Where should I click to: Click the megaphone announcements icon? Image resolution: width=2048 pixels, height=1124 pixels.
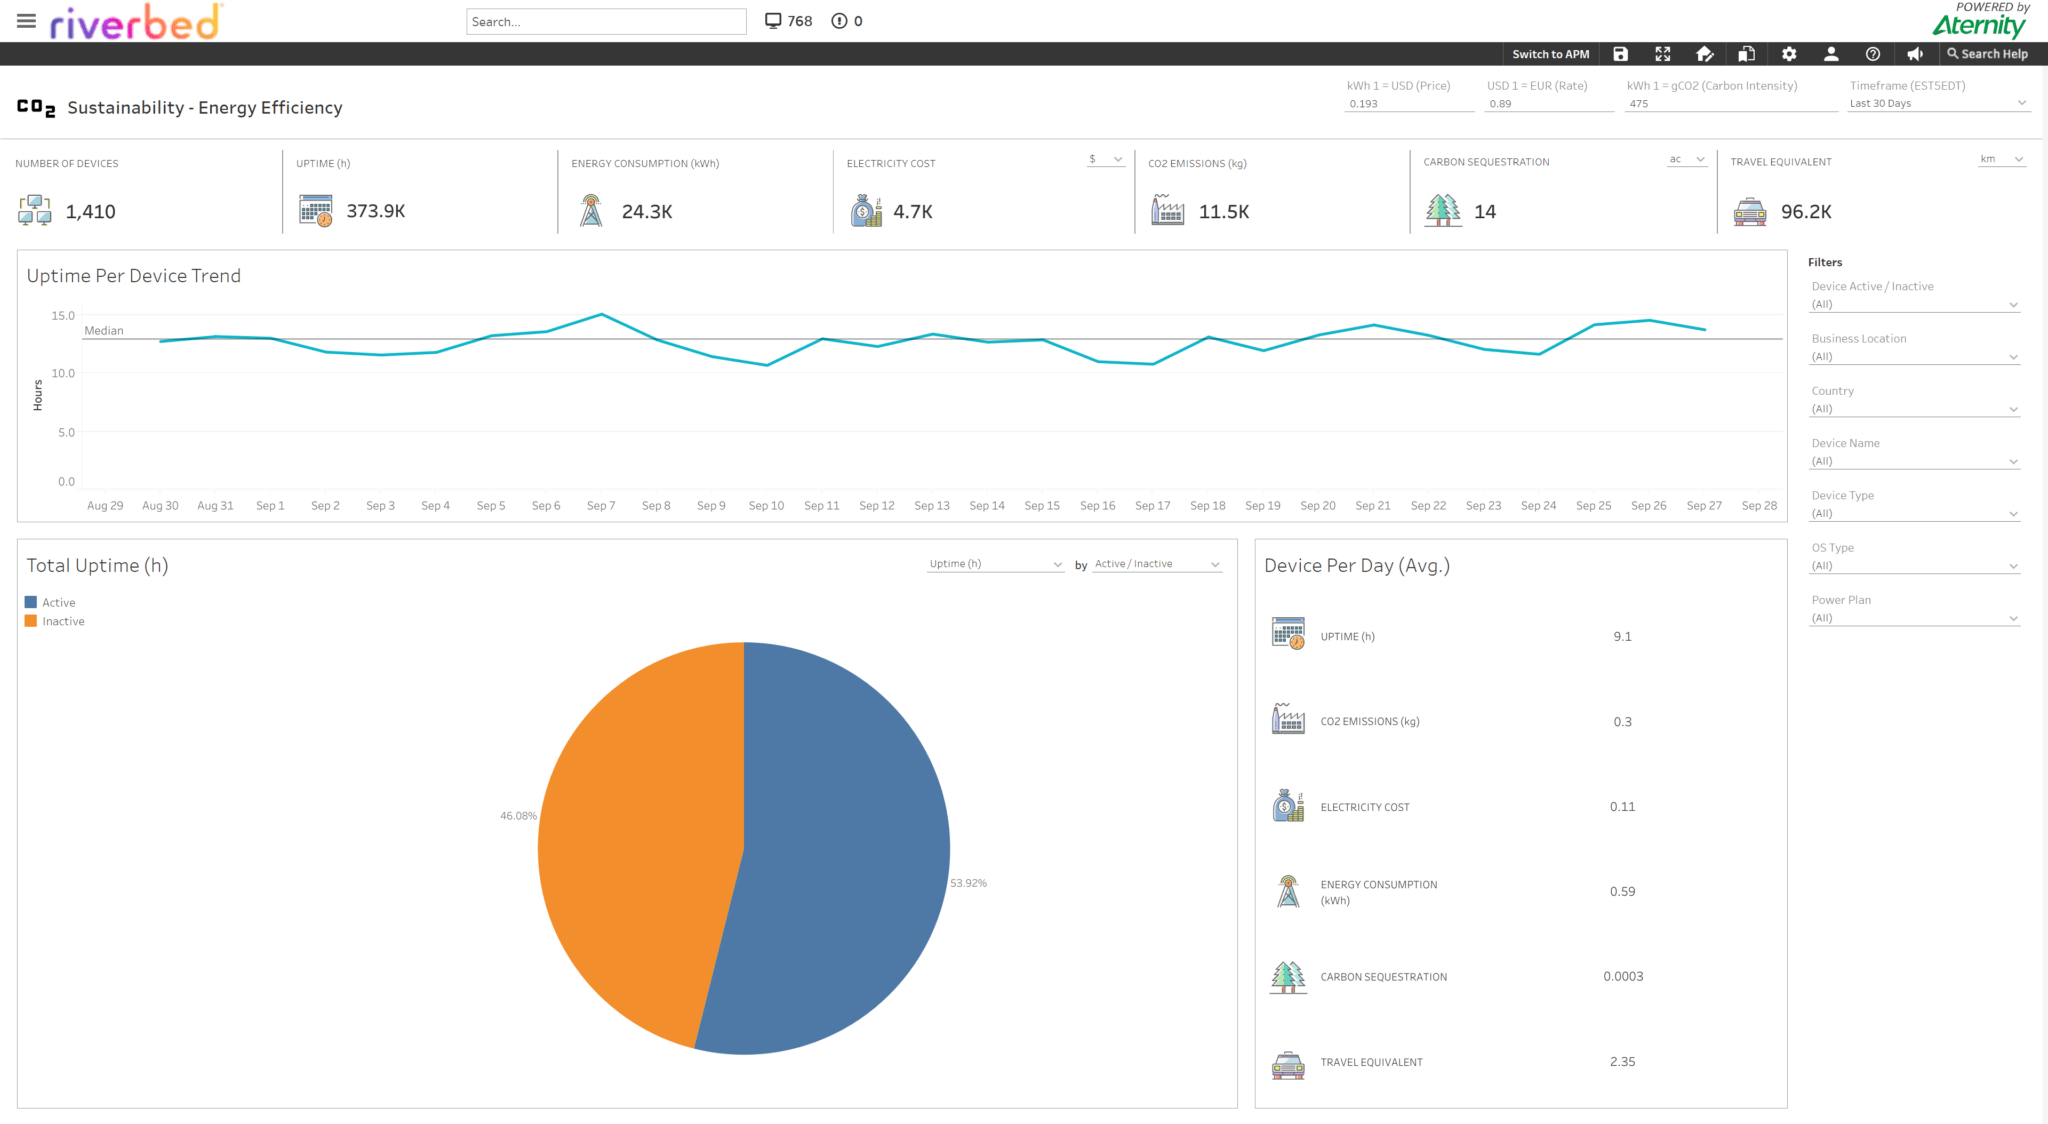[1915, 54]
